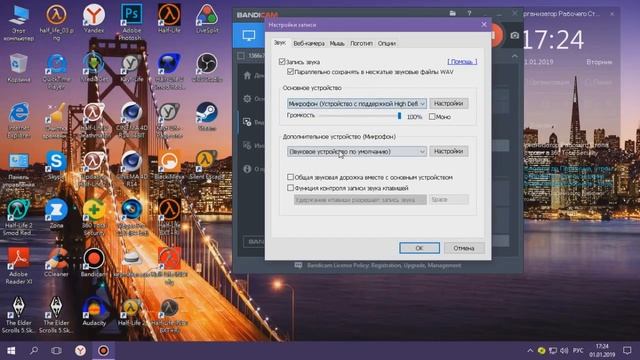The image size is (640, 360).
Task: Open the Мышь tab
Action: (x=337, y=43)
